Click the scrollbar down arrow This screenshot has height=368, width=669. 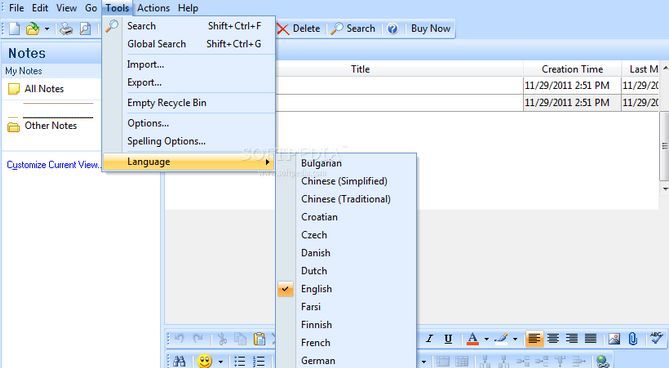pos(665,188)
